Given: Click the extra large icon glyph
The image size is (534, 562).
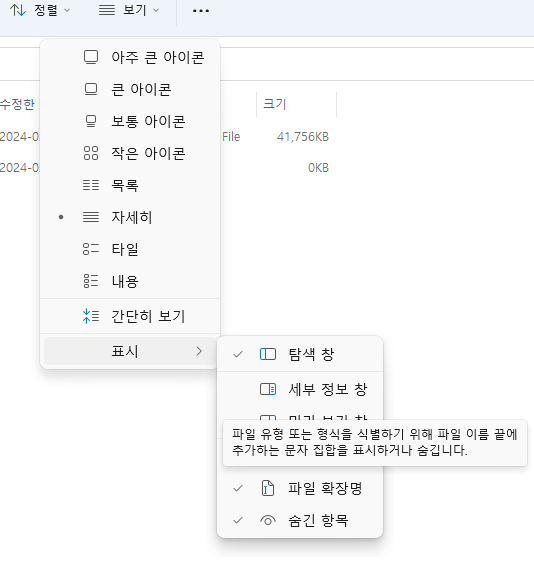Looking at the screenshot, I should point(91,57).
